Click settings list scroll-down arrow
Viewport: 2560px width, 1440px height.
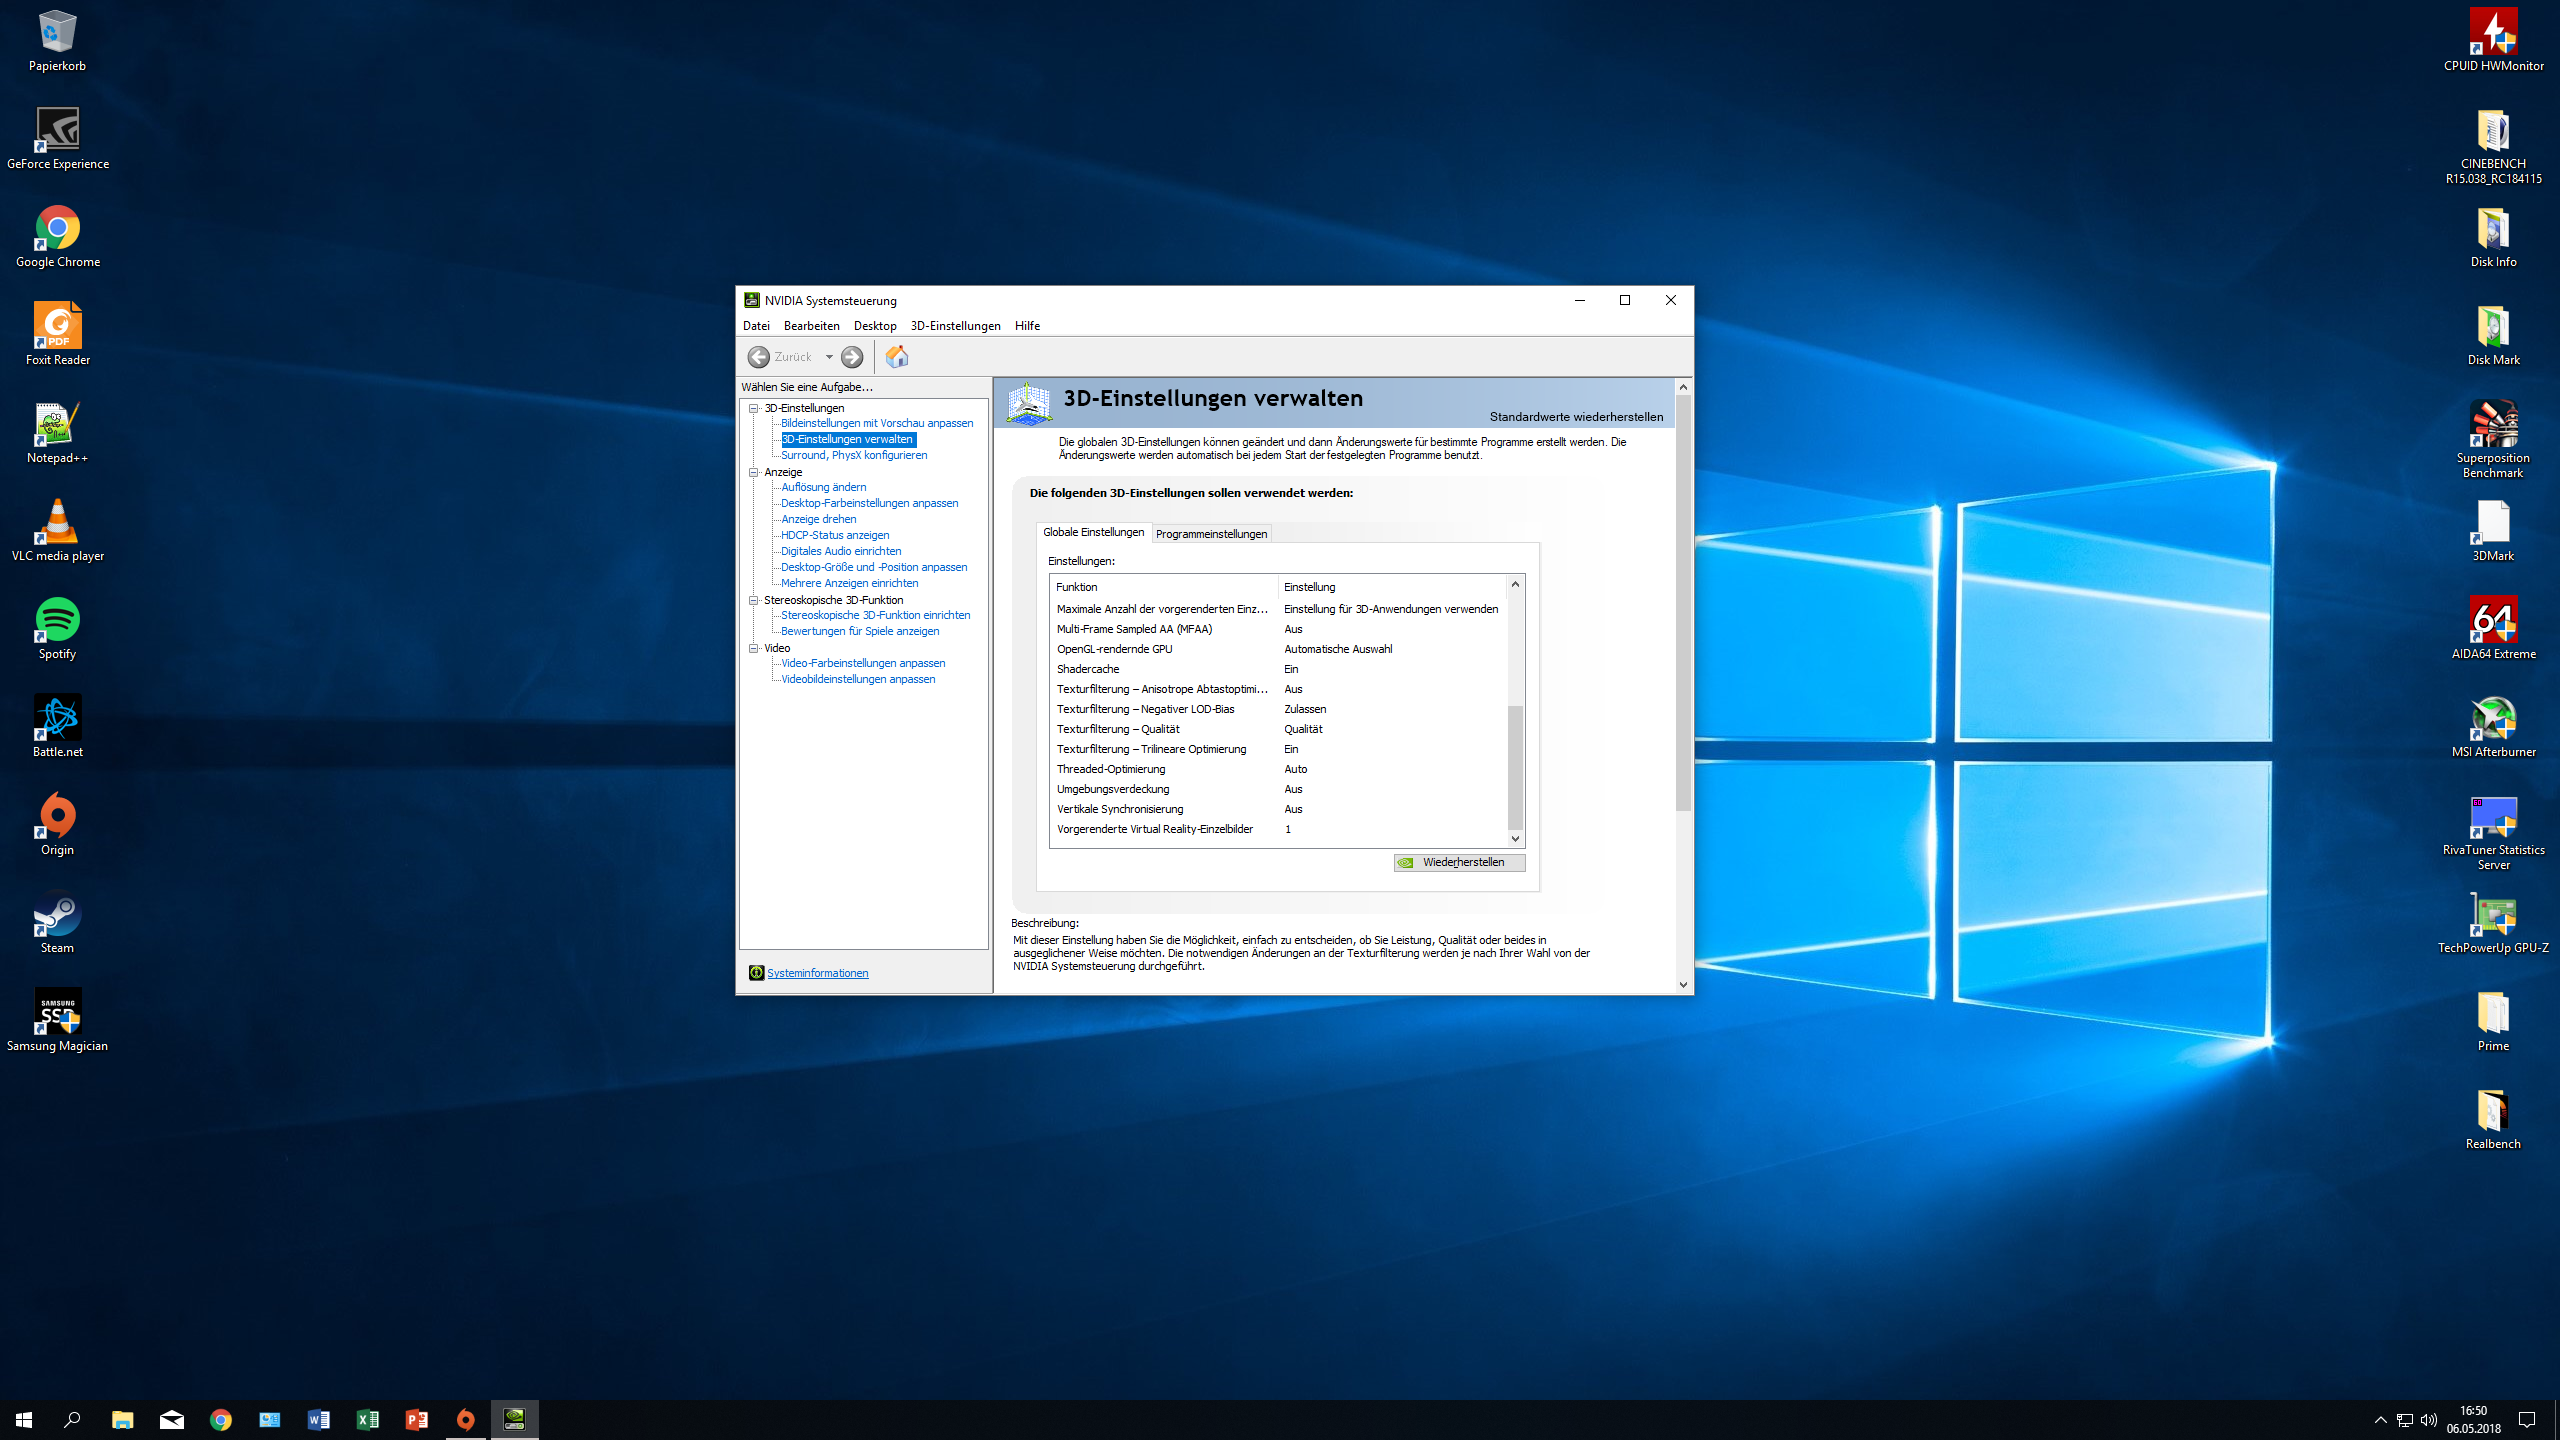pos(1515,839)
